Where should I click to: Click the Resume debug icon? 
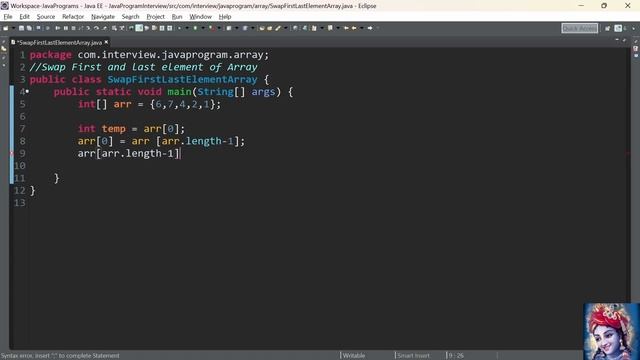(x=58, y=28)
